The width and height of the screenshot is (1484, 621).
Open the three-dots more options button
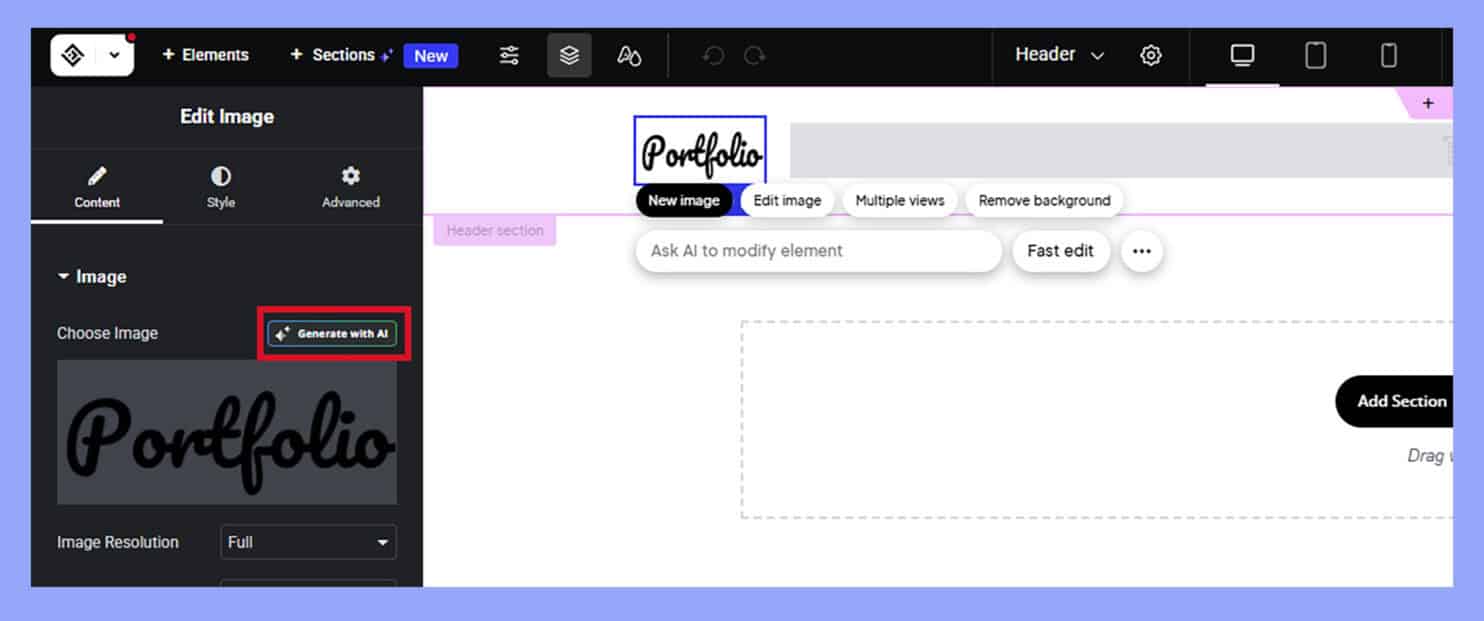click(1141, 252)
